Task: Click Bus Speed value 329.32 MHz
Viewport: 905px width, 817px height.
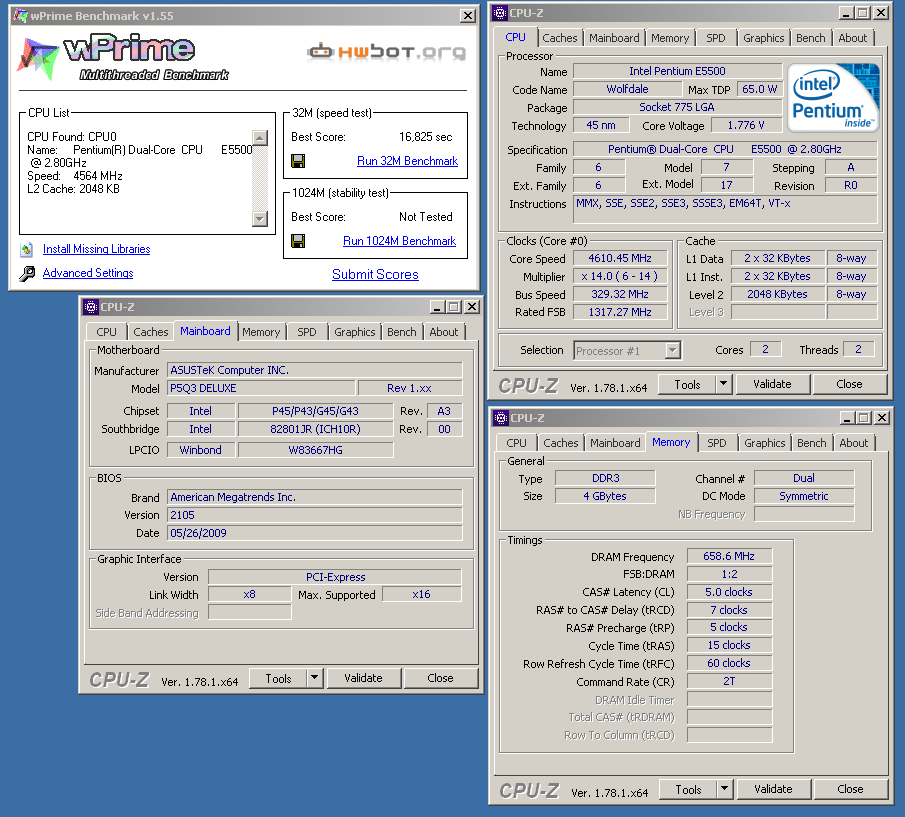Action: pyautogui.click(x=620, y=294)
